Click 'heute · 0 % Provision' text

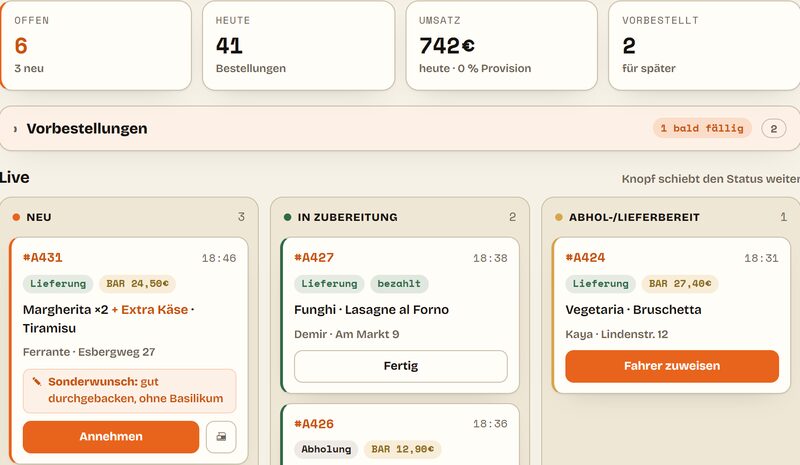click(x=475, y=68)
